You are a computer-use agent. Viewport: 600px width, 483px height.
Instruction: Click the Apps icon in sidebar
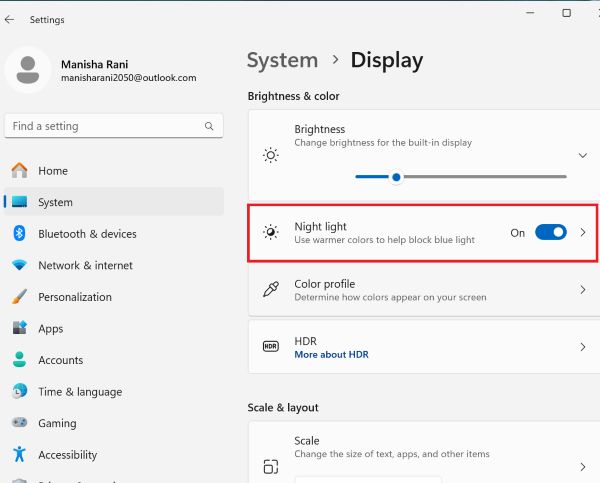coord(19,328)
